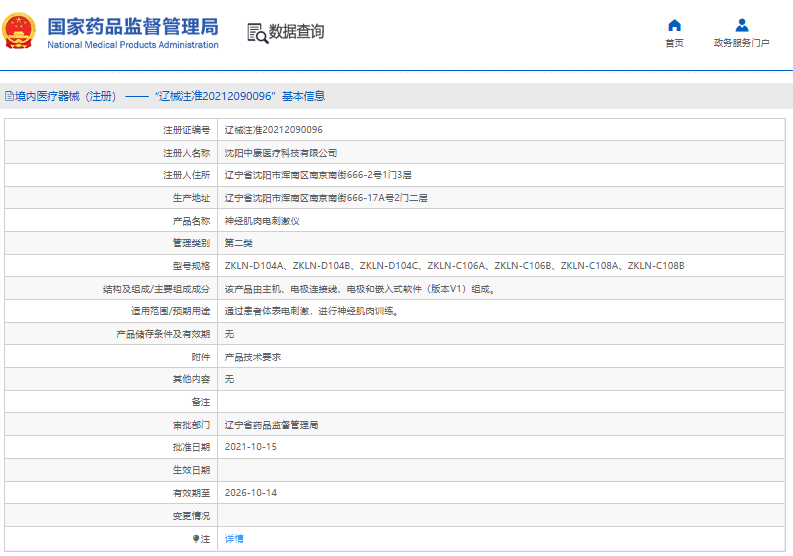
Task: Click breadcrumb 境内医疗器械（注册）
Action: [66, 96]
